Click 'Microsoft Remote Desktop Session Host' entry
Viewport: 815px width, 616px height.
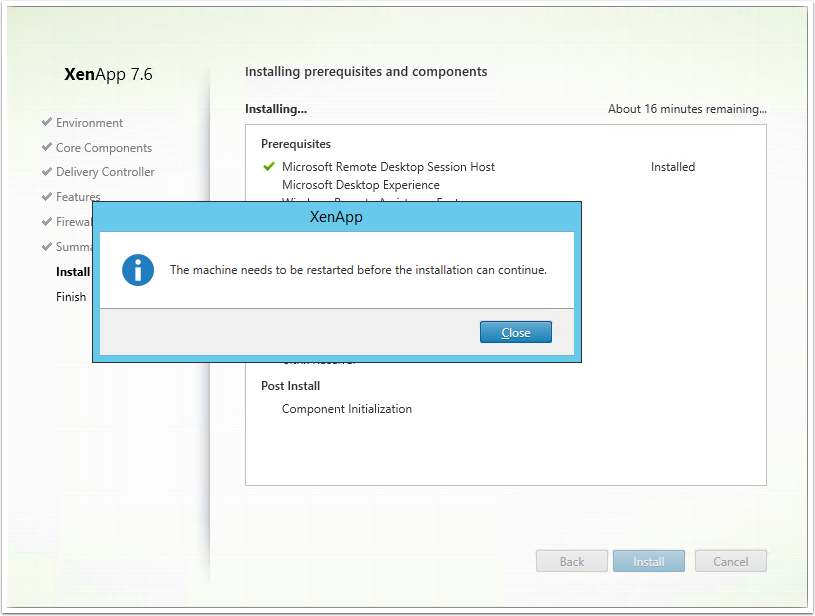click(388, 167)
